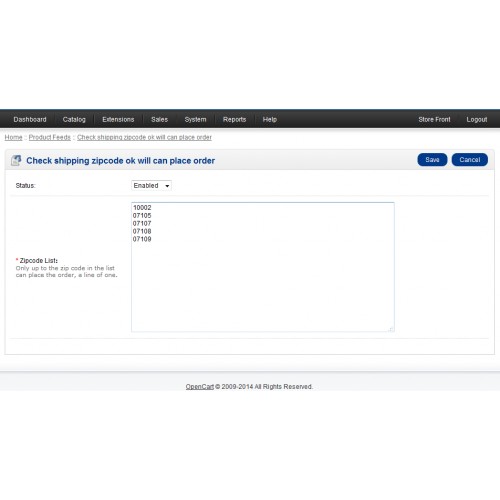Save the zipcode settings
This screenshot has width=500, height=500.
click(x=432, y=160)
